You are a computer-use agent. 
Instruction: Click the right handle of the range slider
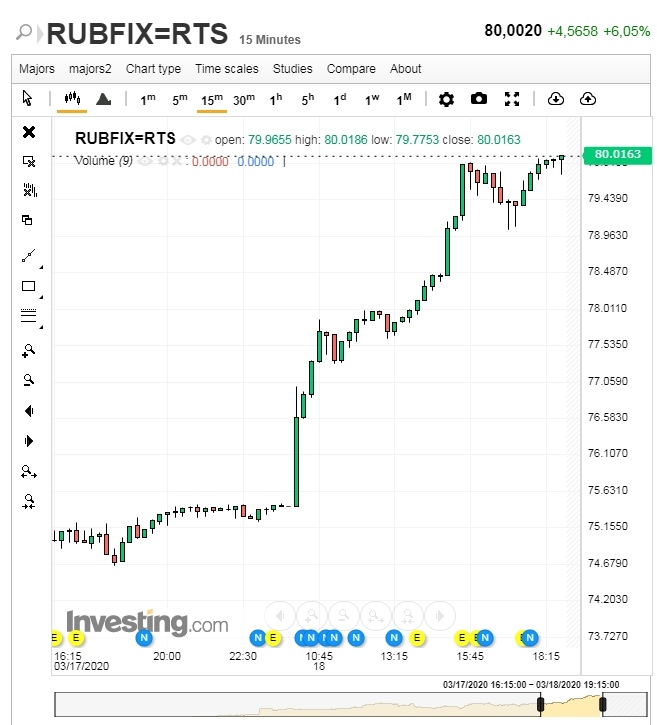click(604, 705)
